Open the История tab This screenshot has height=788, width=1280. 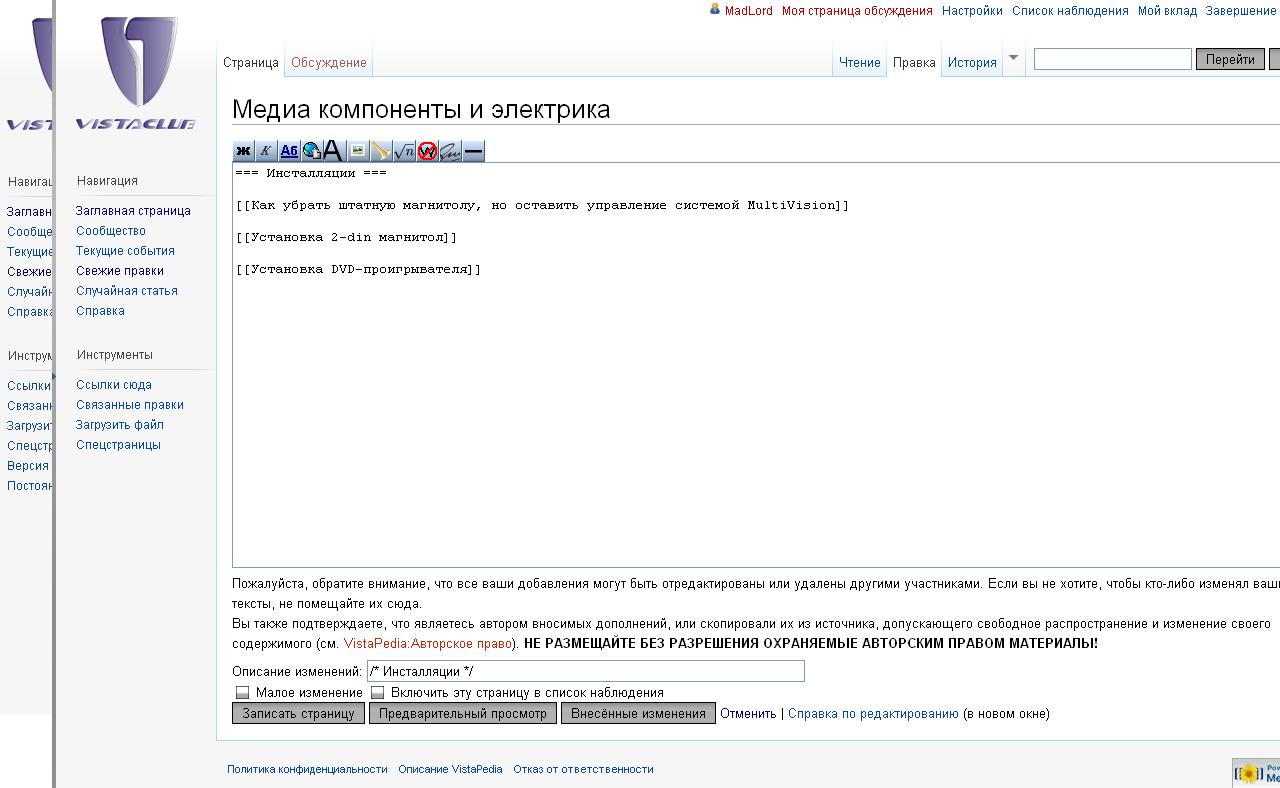[972, 62]
